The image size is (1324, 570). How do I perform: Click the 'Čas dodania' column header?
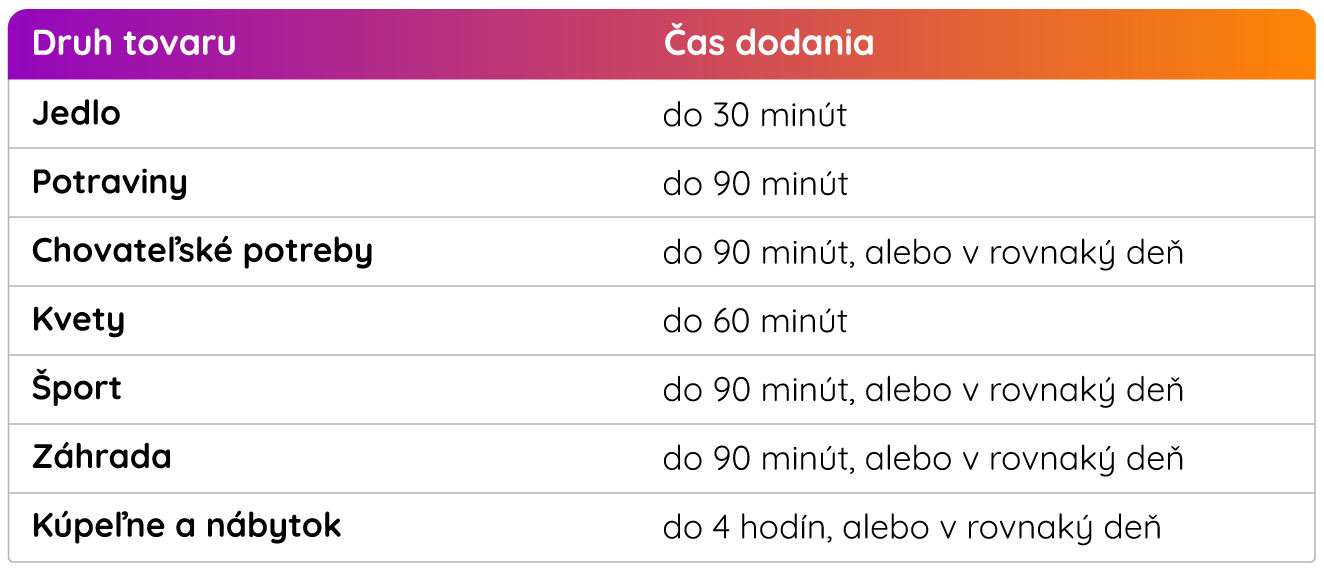click(x=768, y=44)
